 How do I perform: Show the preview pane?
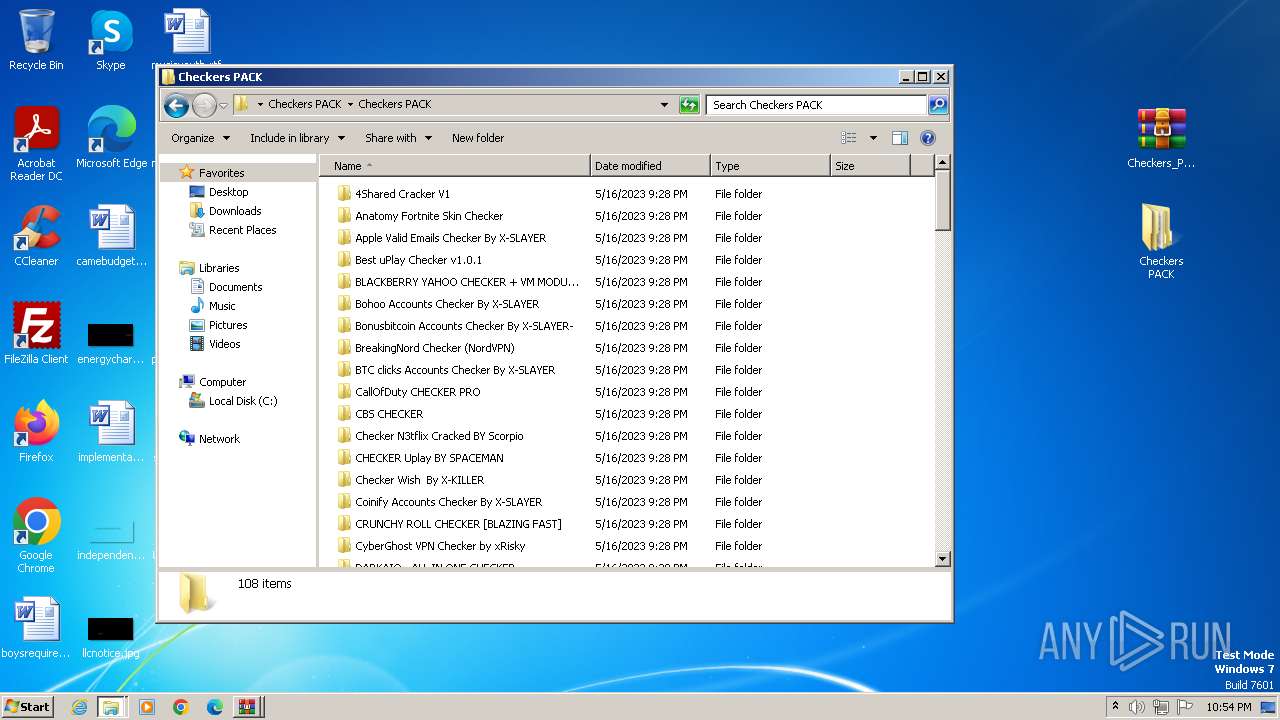(x=900, y=138)
